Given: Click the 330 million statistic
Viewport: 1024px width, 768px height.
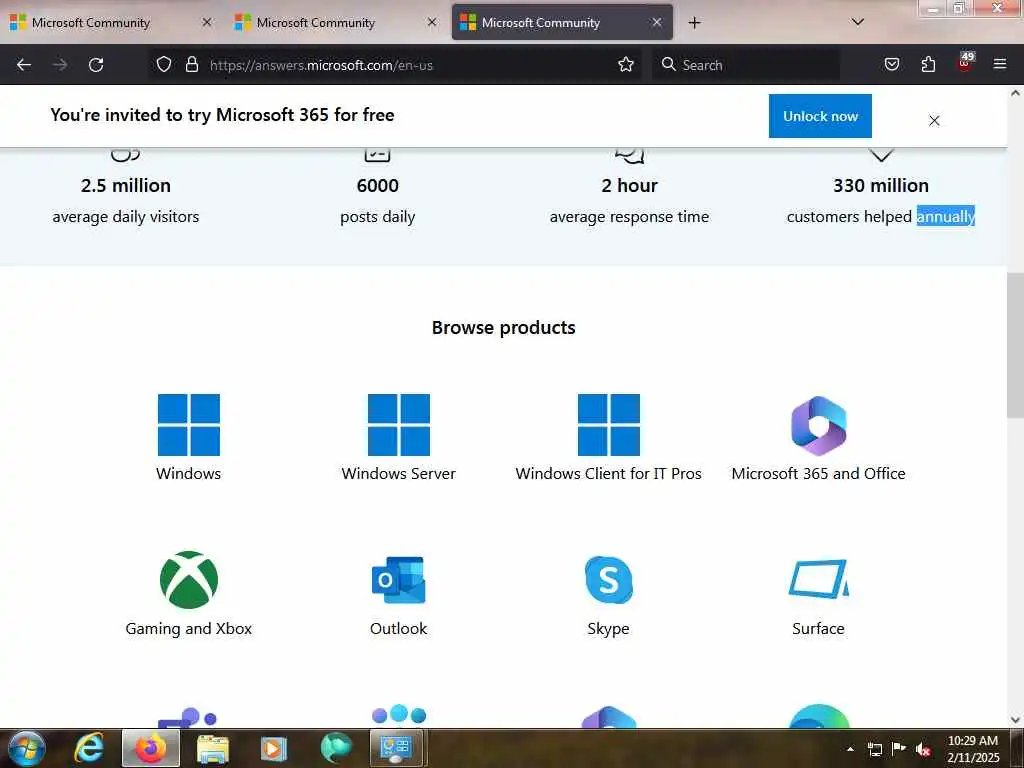Looking at the screenshot, I should [x=881, y=185].
